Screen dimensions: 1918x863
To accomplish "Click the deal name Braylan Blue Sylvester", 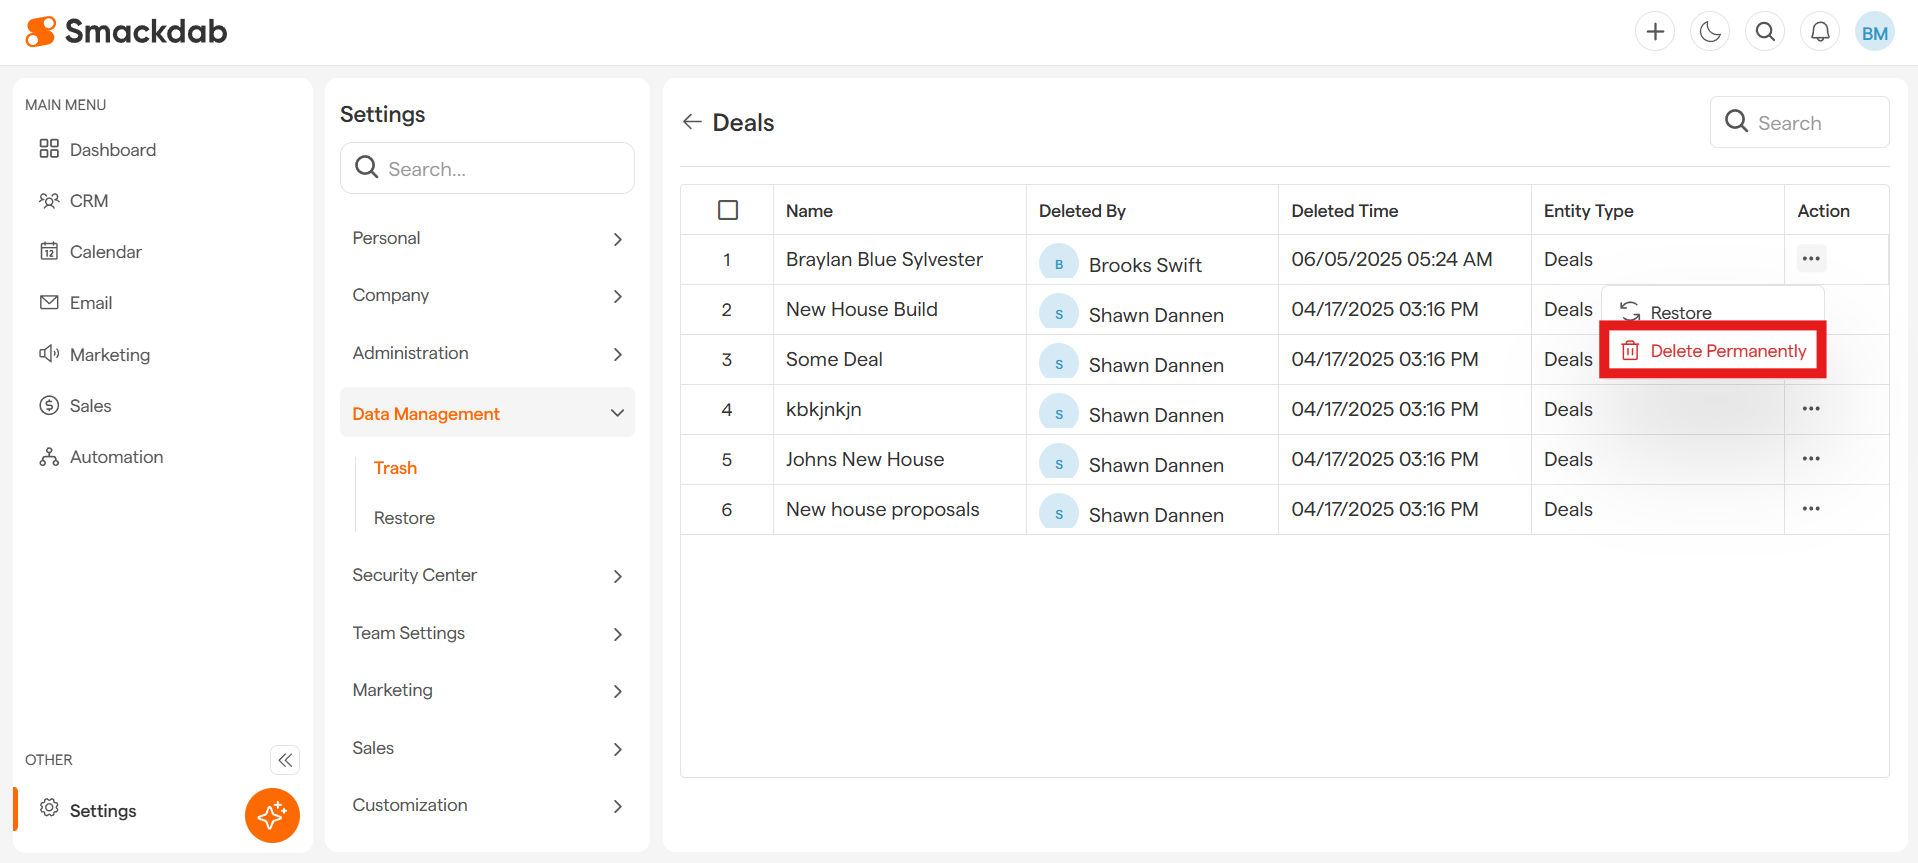I will point(884,259).
